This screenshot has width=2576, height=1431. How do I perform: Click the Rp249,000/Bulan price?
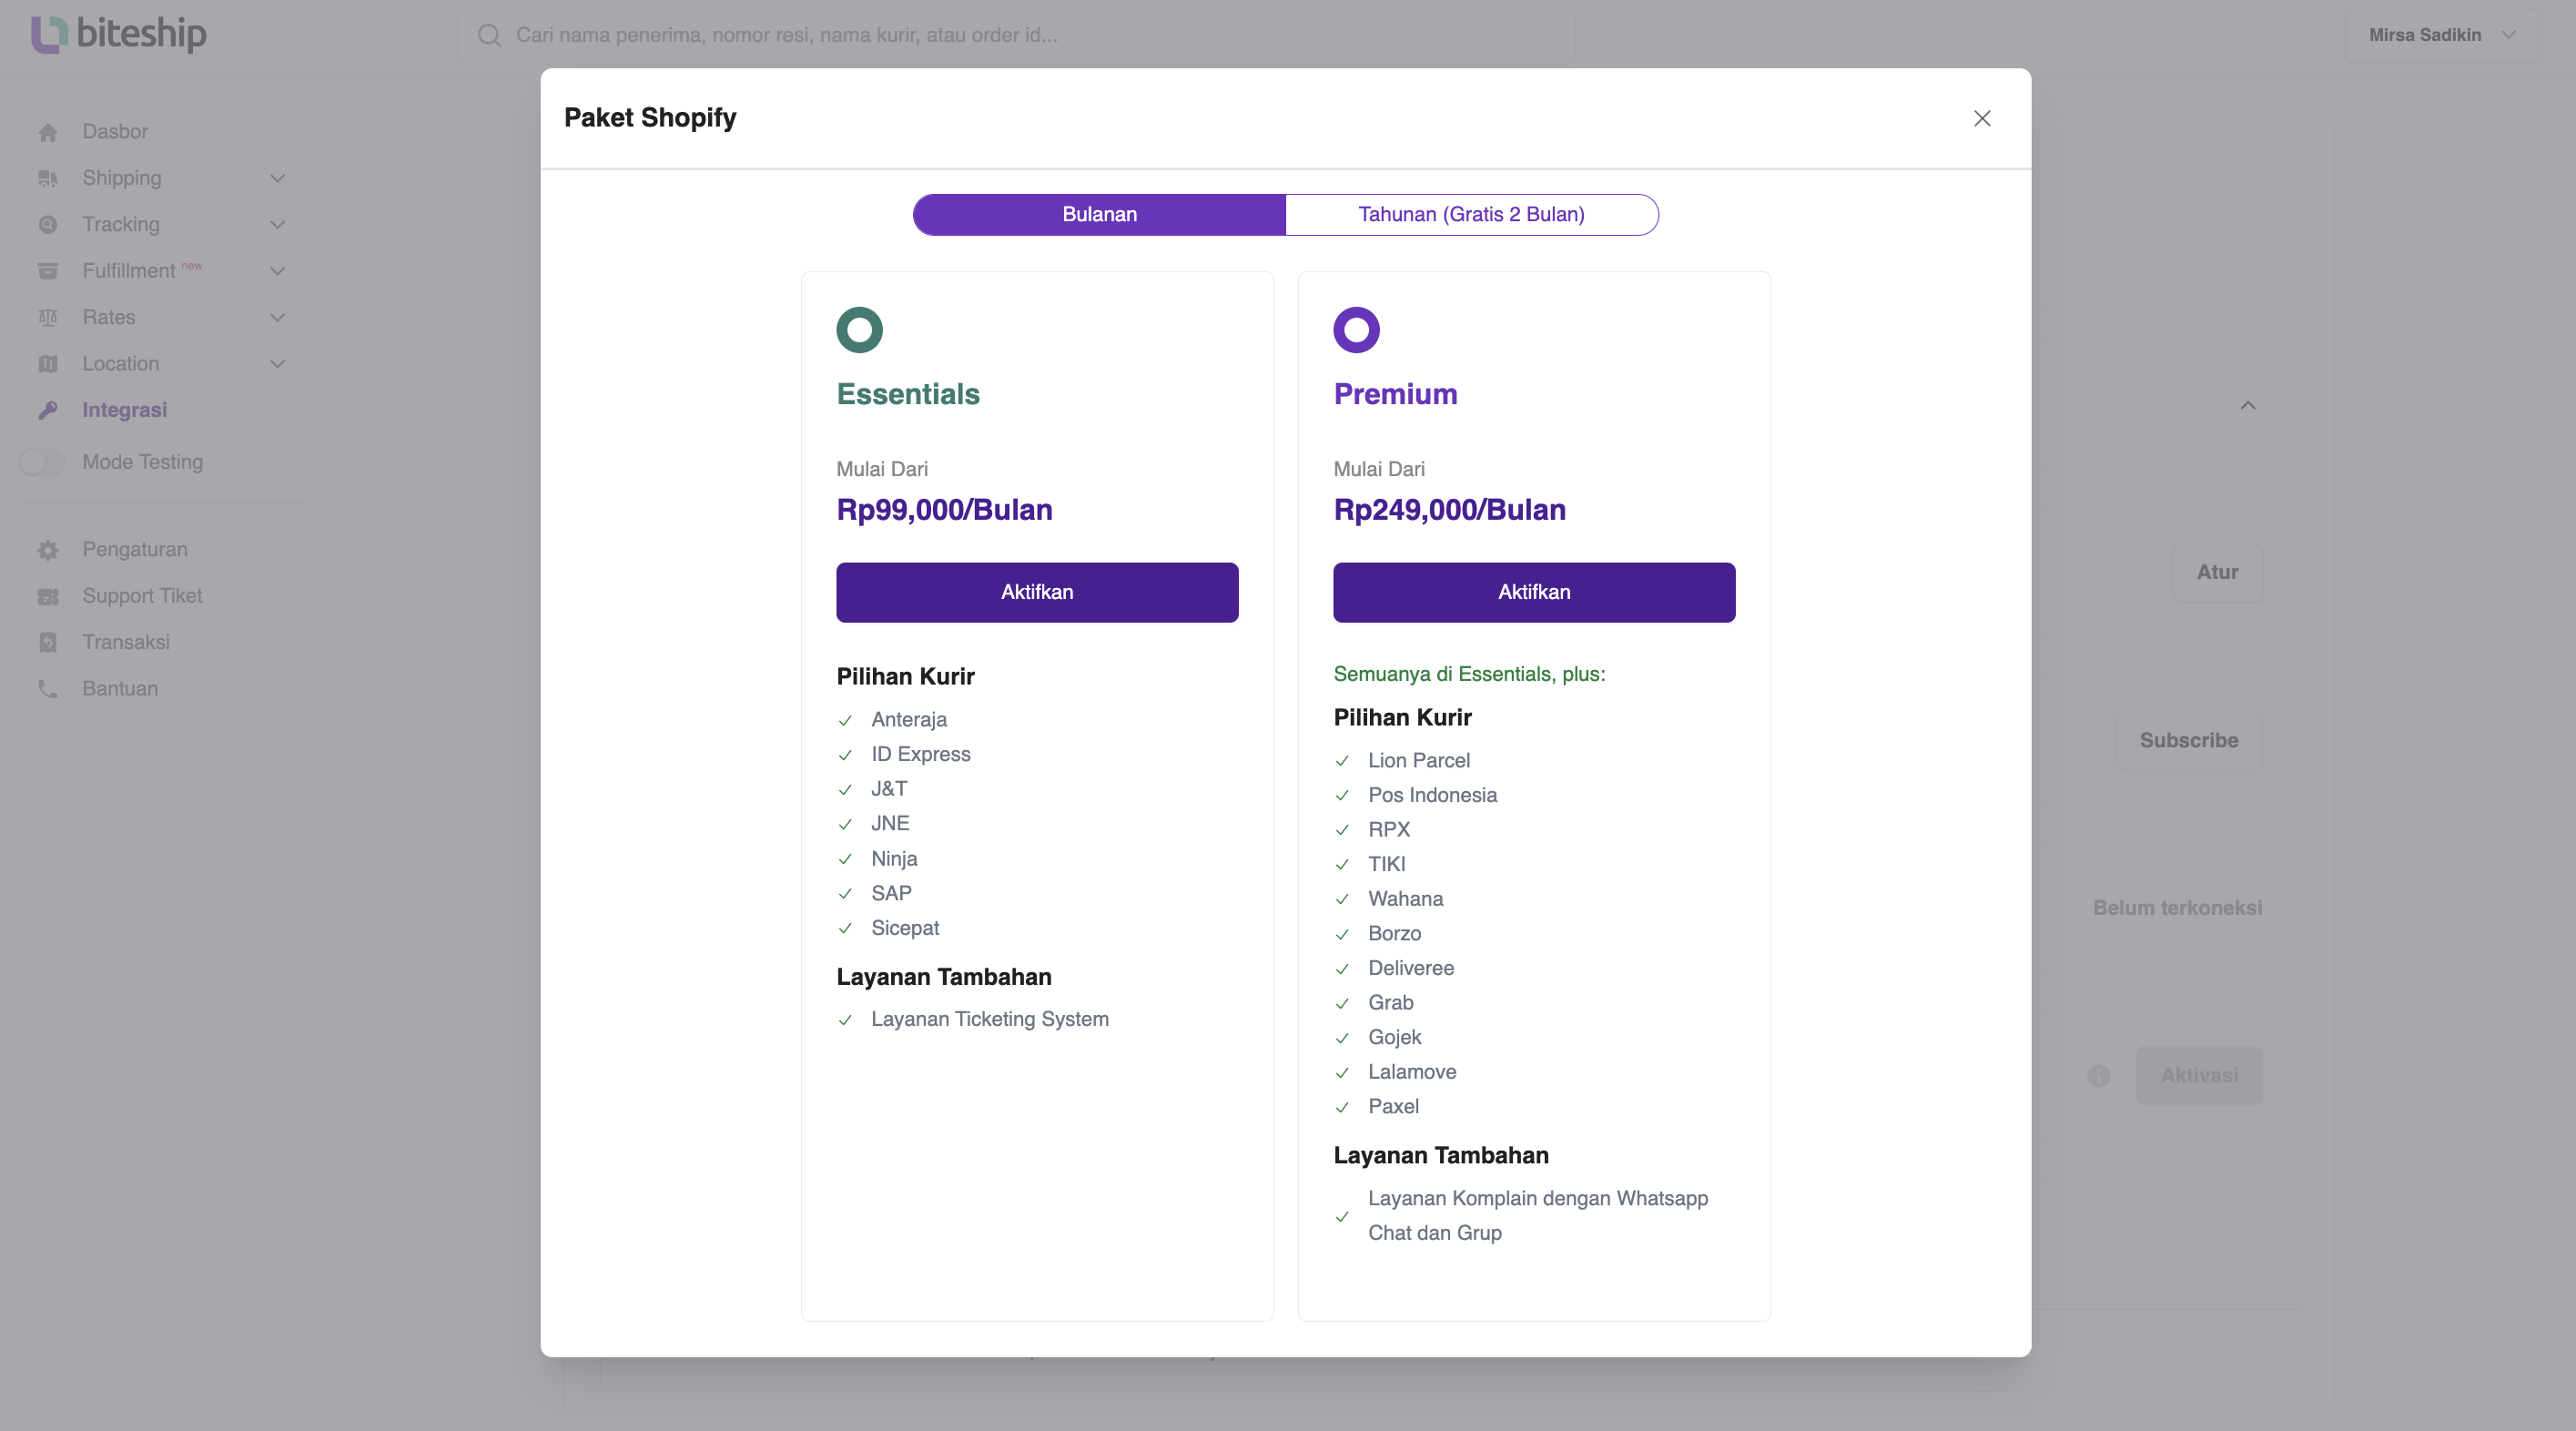coord(1450,510)
